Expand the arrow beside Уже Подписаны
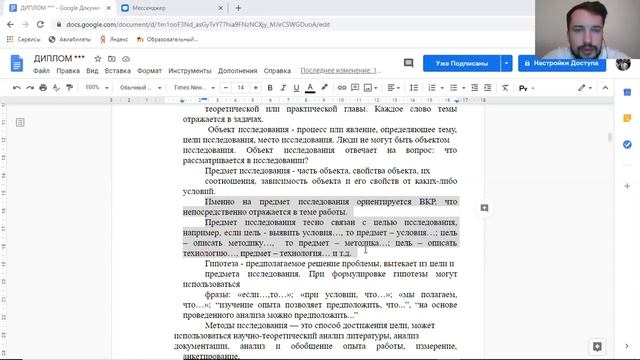Image resolution: width=640 pixels, height=360 pixels. [x=506, y=63]
